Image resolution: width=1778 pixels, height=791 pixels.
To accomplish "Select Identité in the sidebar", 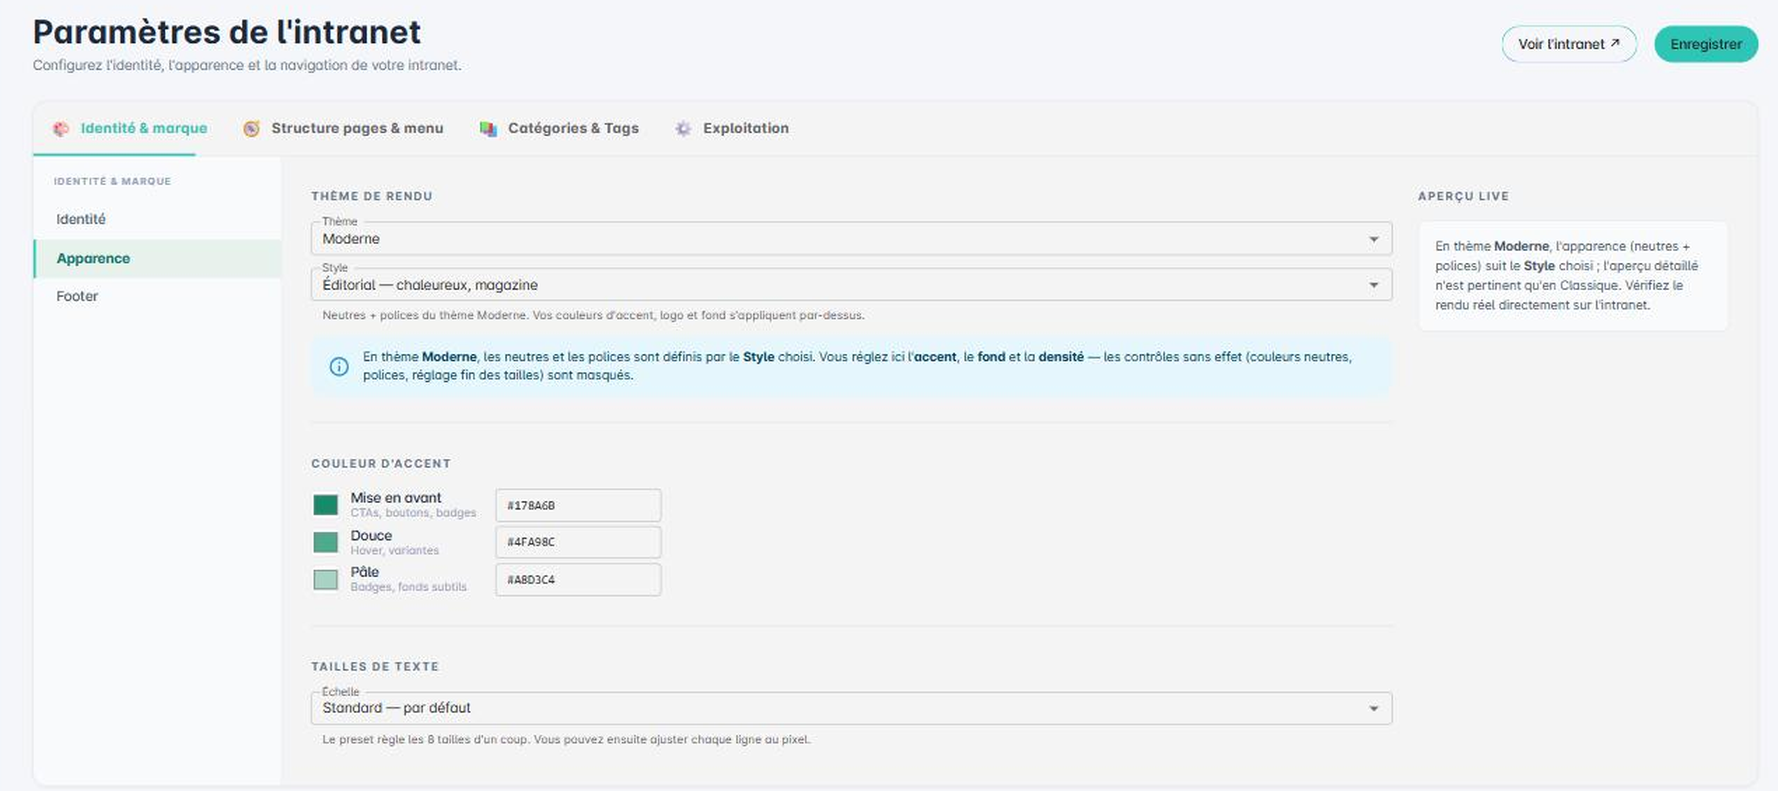I will click(x=157, y=219).
